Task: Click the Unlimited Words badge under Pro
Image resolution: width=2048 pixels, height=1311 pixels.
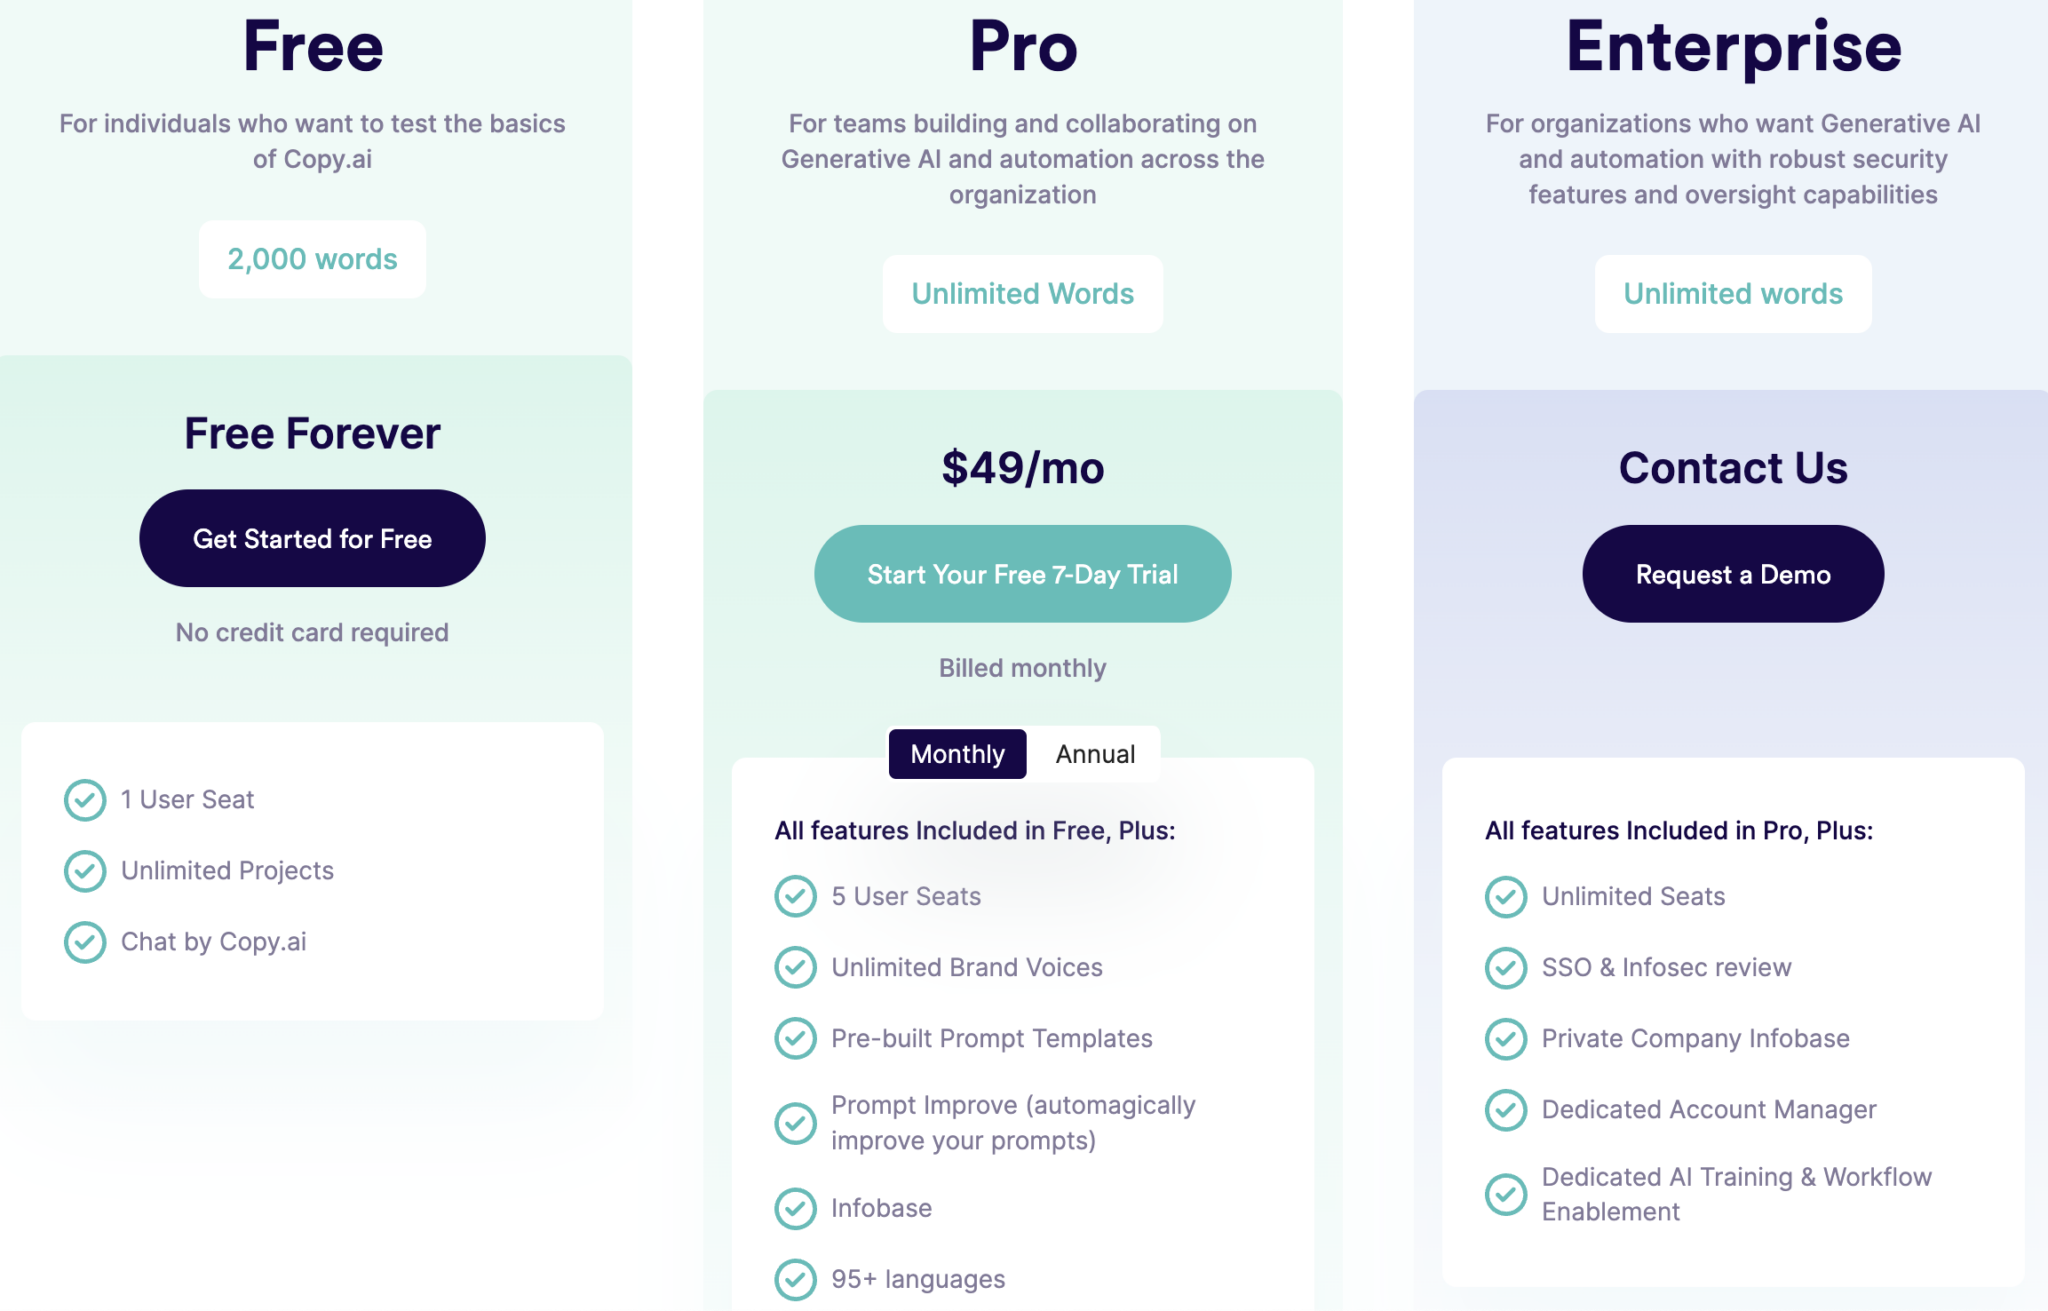Action: (1023, 294)
